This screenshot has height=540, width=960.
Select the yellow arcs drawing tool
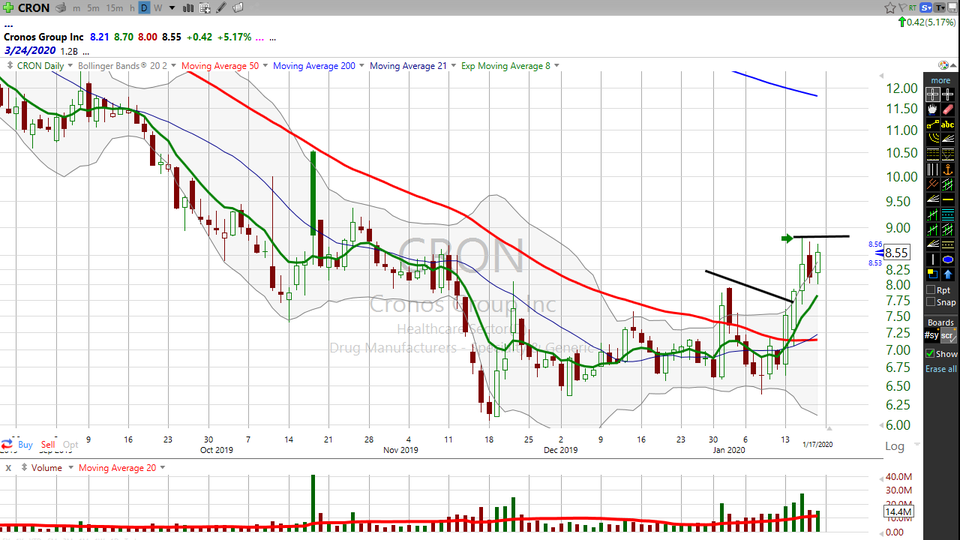click(933, 139)
